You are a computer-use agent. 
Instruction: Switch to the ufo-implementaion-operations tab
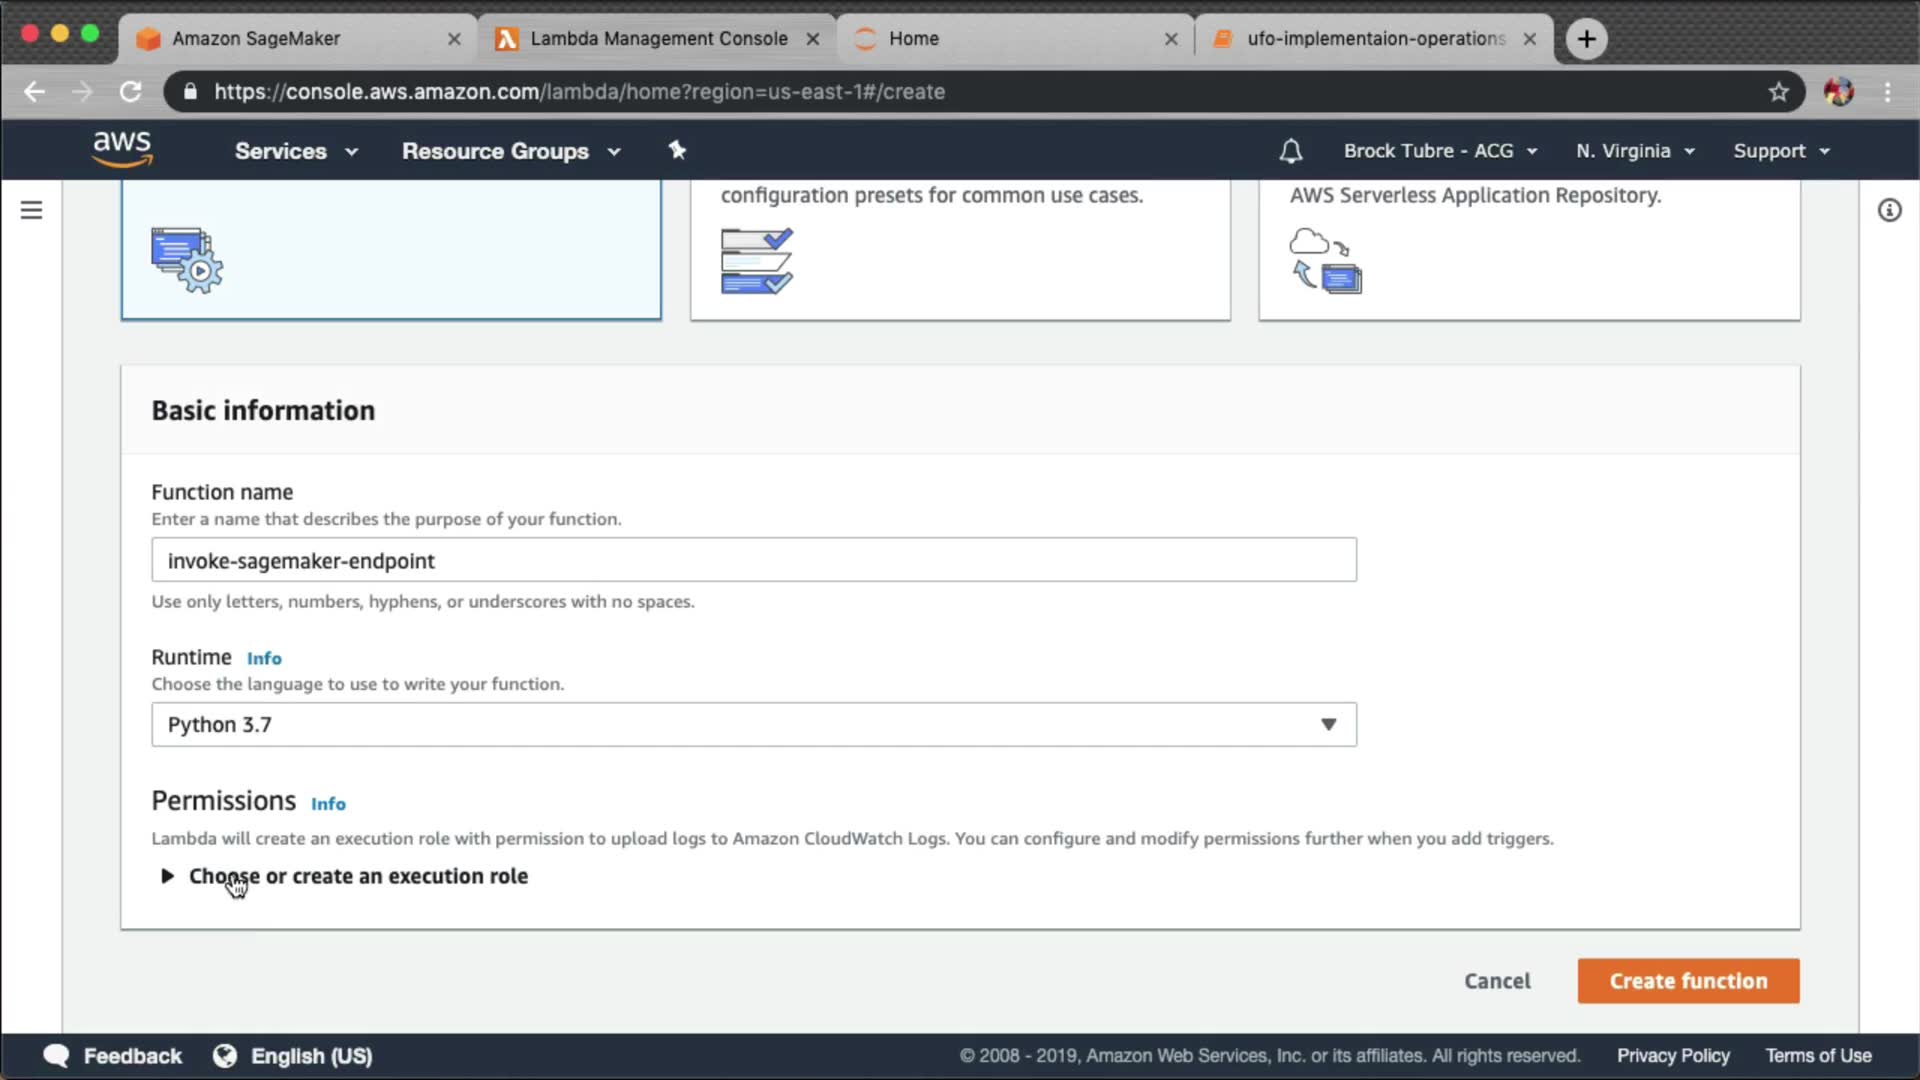(x=1375, y=39)
